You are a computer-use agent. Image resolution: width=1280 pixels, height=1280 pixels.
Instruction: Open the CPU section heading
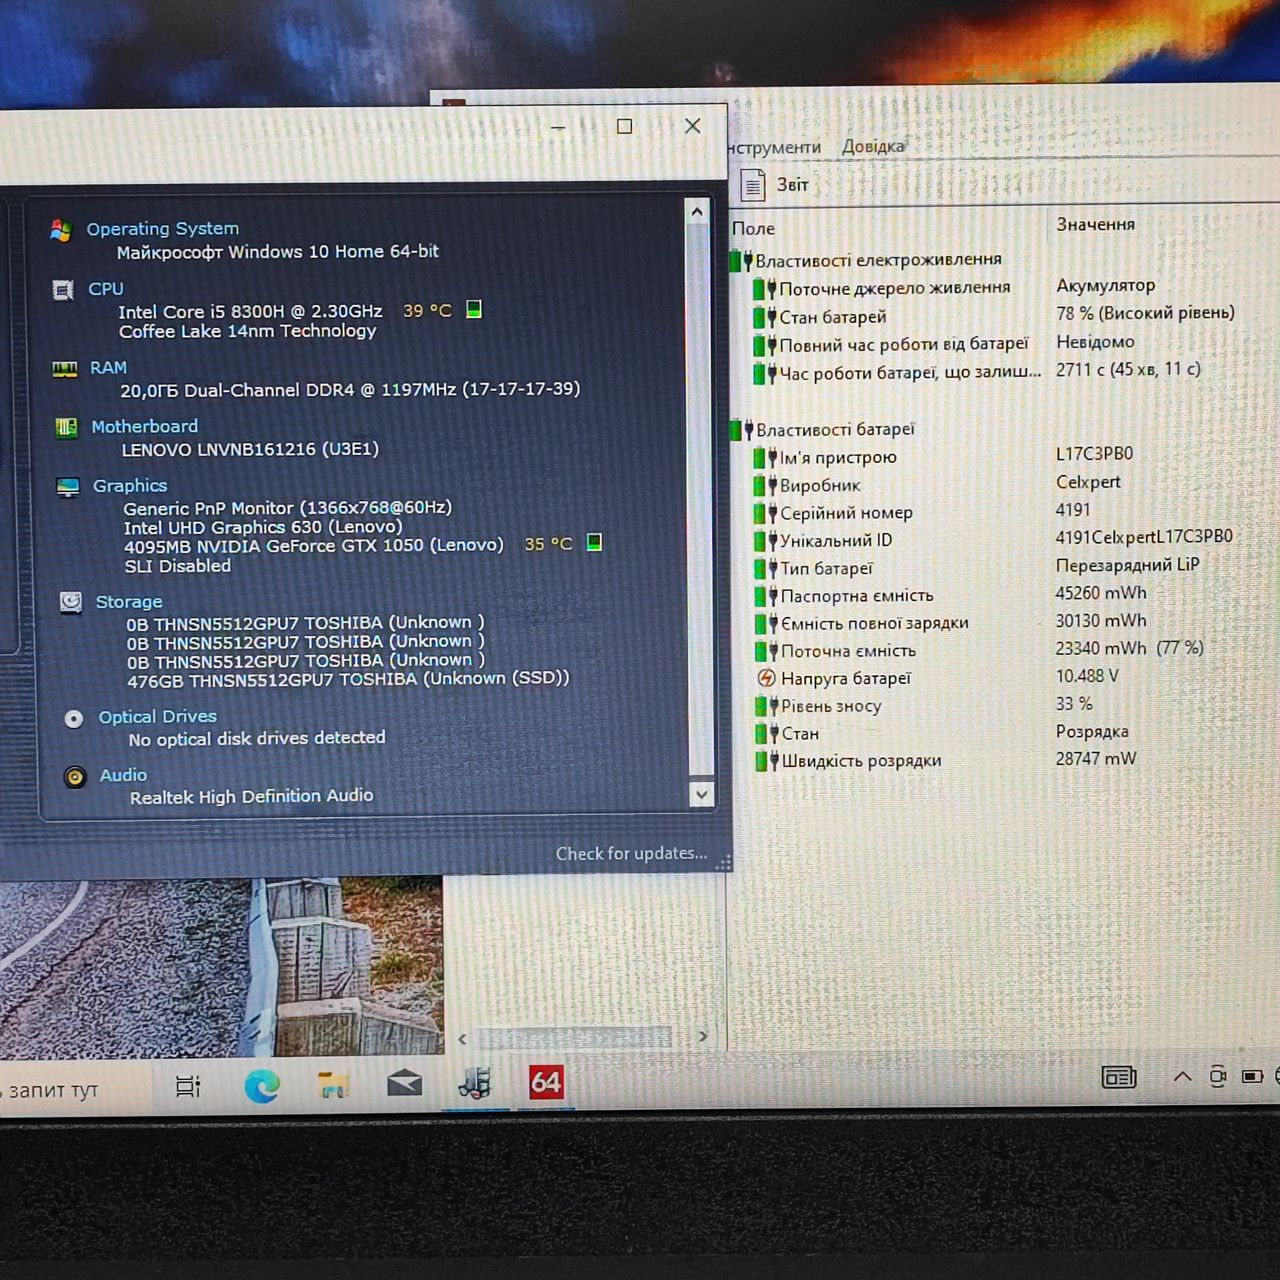106,289
